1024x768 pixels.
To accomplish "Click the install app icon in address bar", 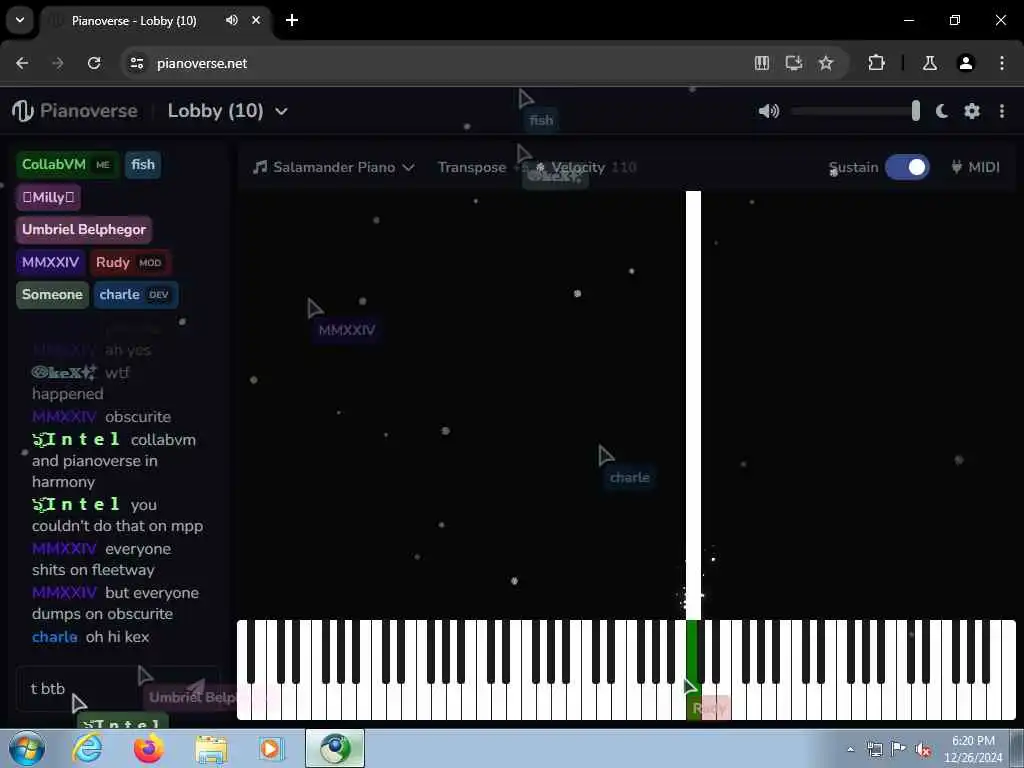I will coord(793,63).
